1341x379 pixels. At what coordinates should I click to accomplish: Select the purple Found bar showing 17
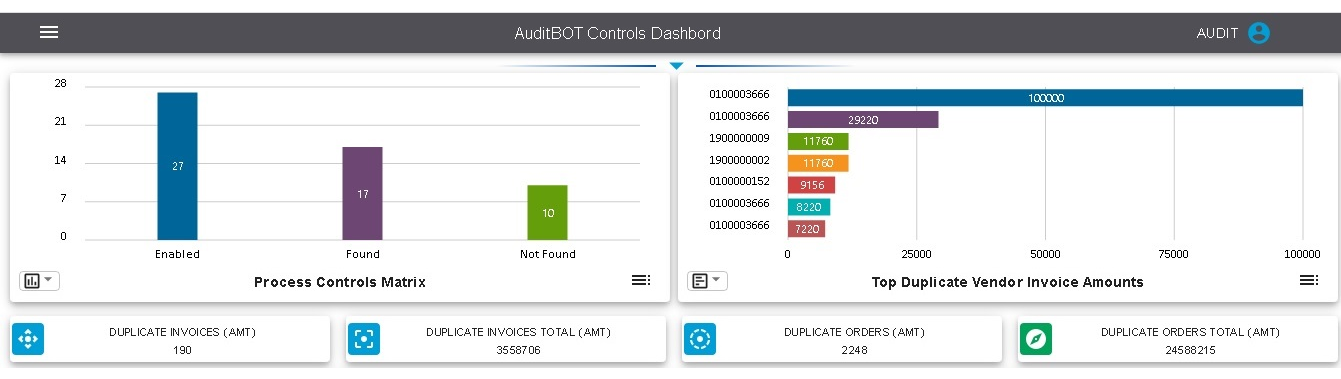(362, 193)
